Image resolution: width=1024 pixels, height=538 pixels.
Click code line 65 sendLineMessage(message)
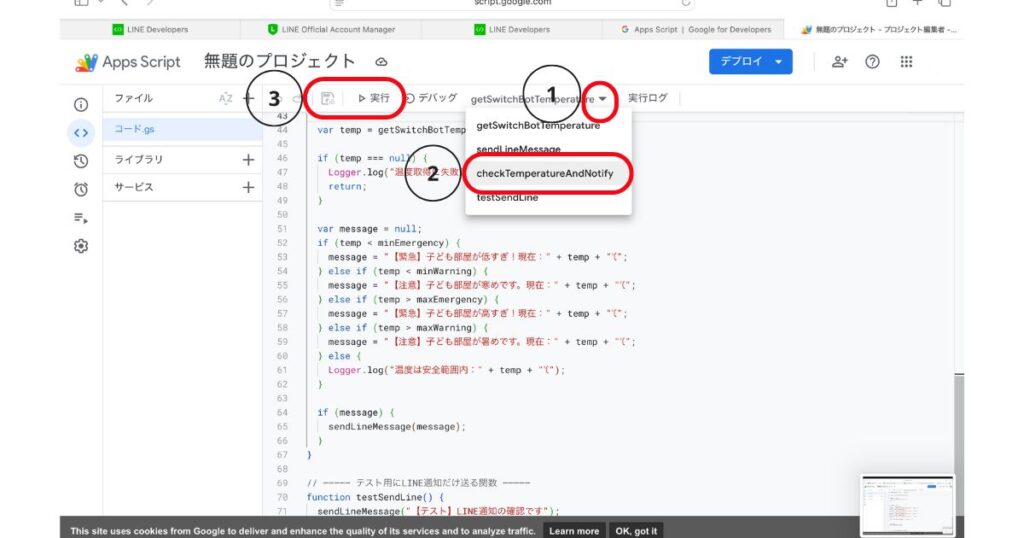(397, 426)
